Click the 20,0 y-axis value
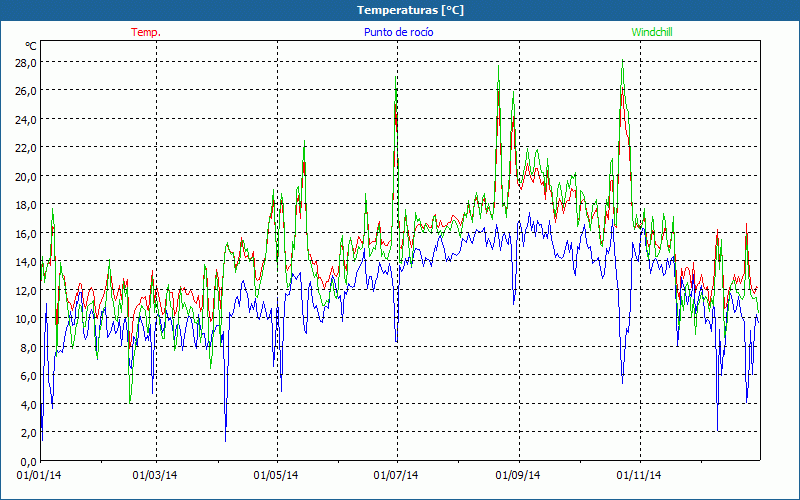800x500 pixels. (x=26, y=177)
